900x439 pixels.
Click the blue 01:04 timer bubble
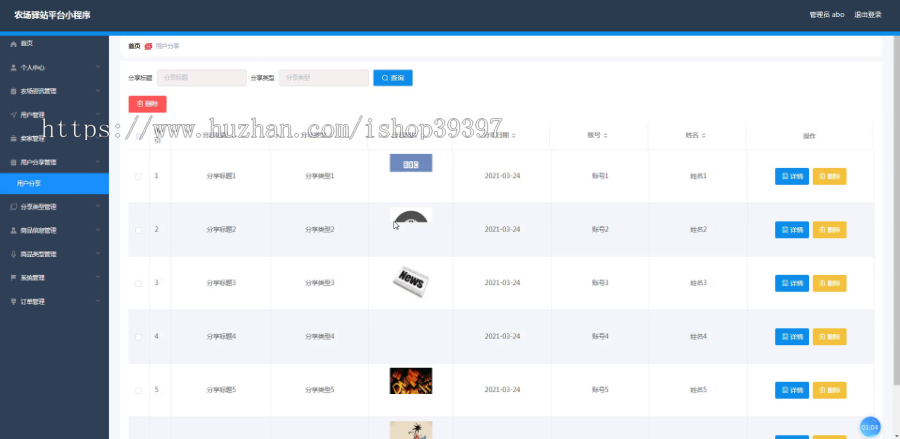(870, 427)
